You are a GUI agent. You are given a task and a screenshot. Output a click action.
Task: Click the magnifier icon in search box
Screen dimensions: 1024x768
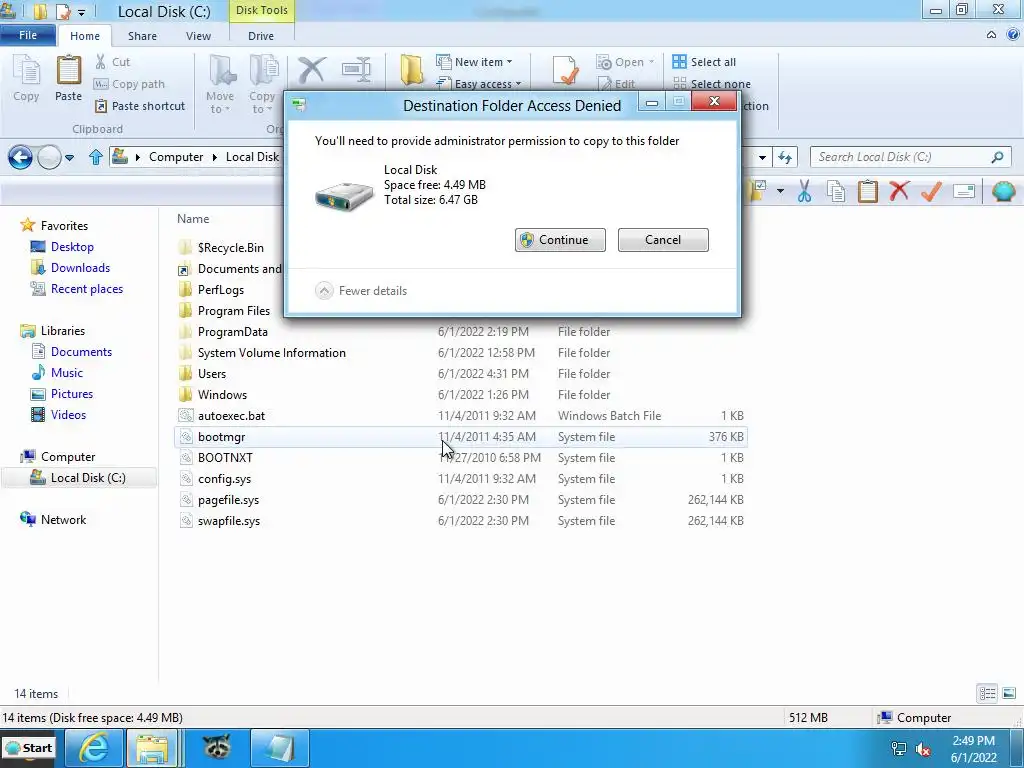click(997, 157)
